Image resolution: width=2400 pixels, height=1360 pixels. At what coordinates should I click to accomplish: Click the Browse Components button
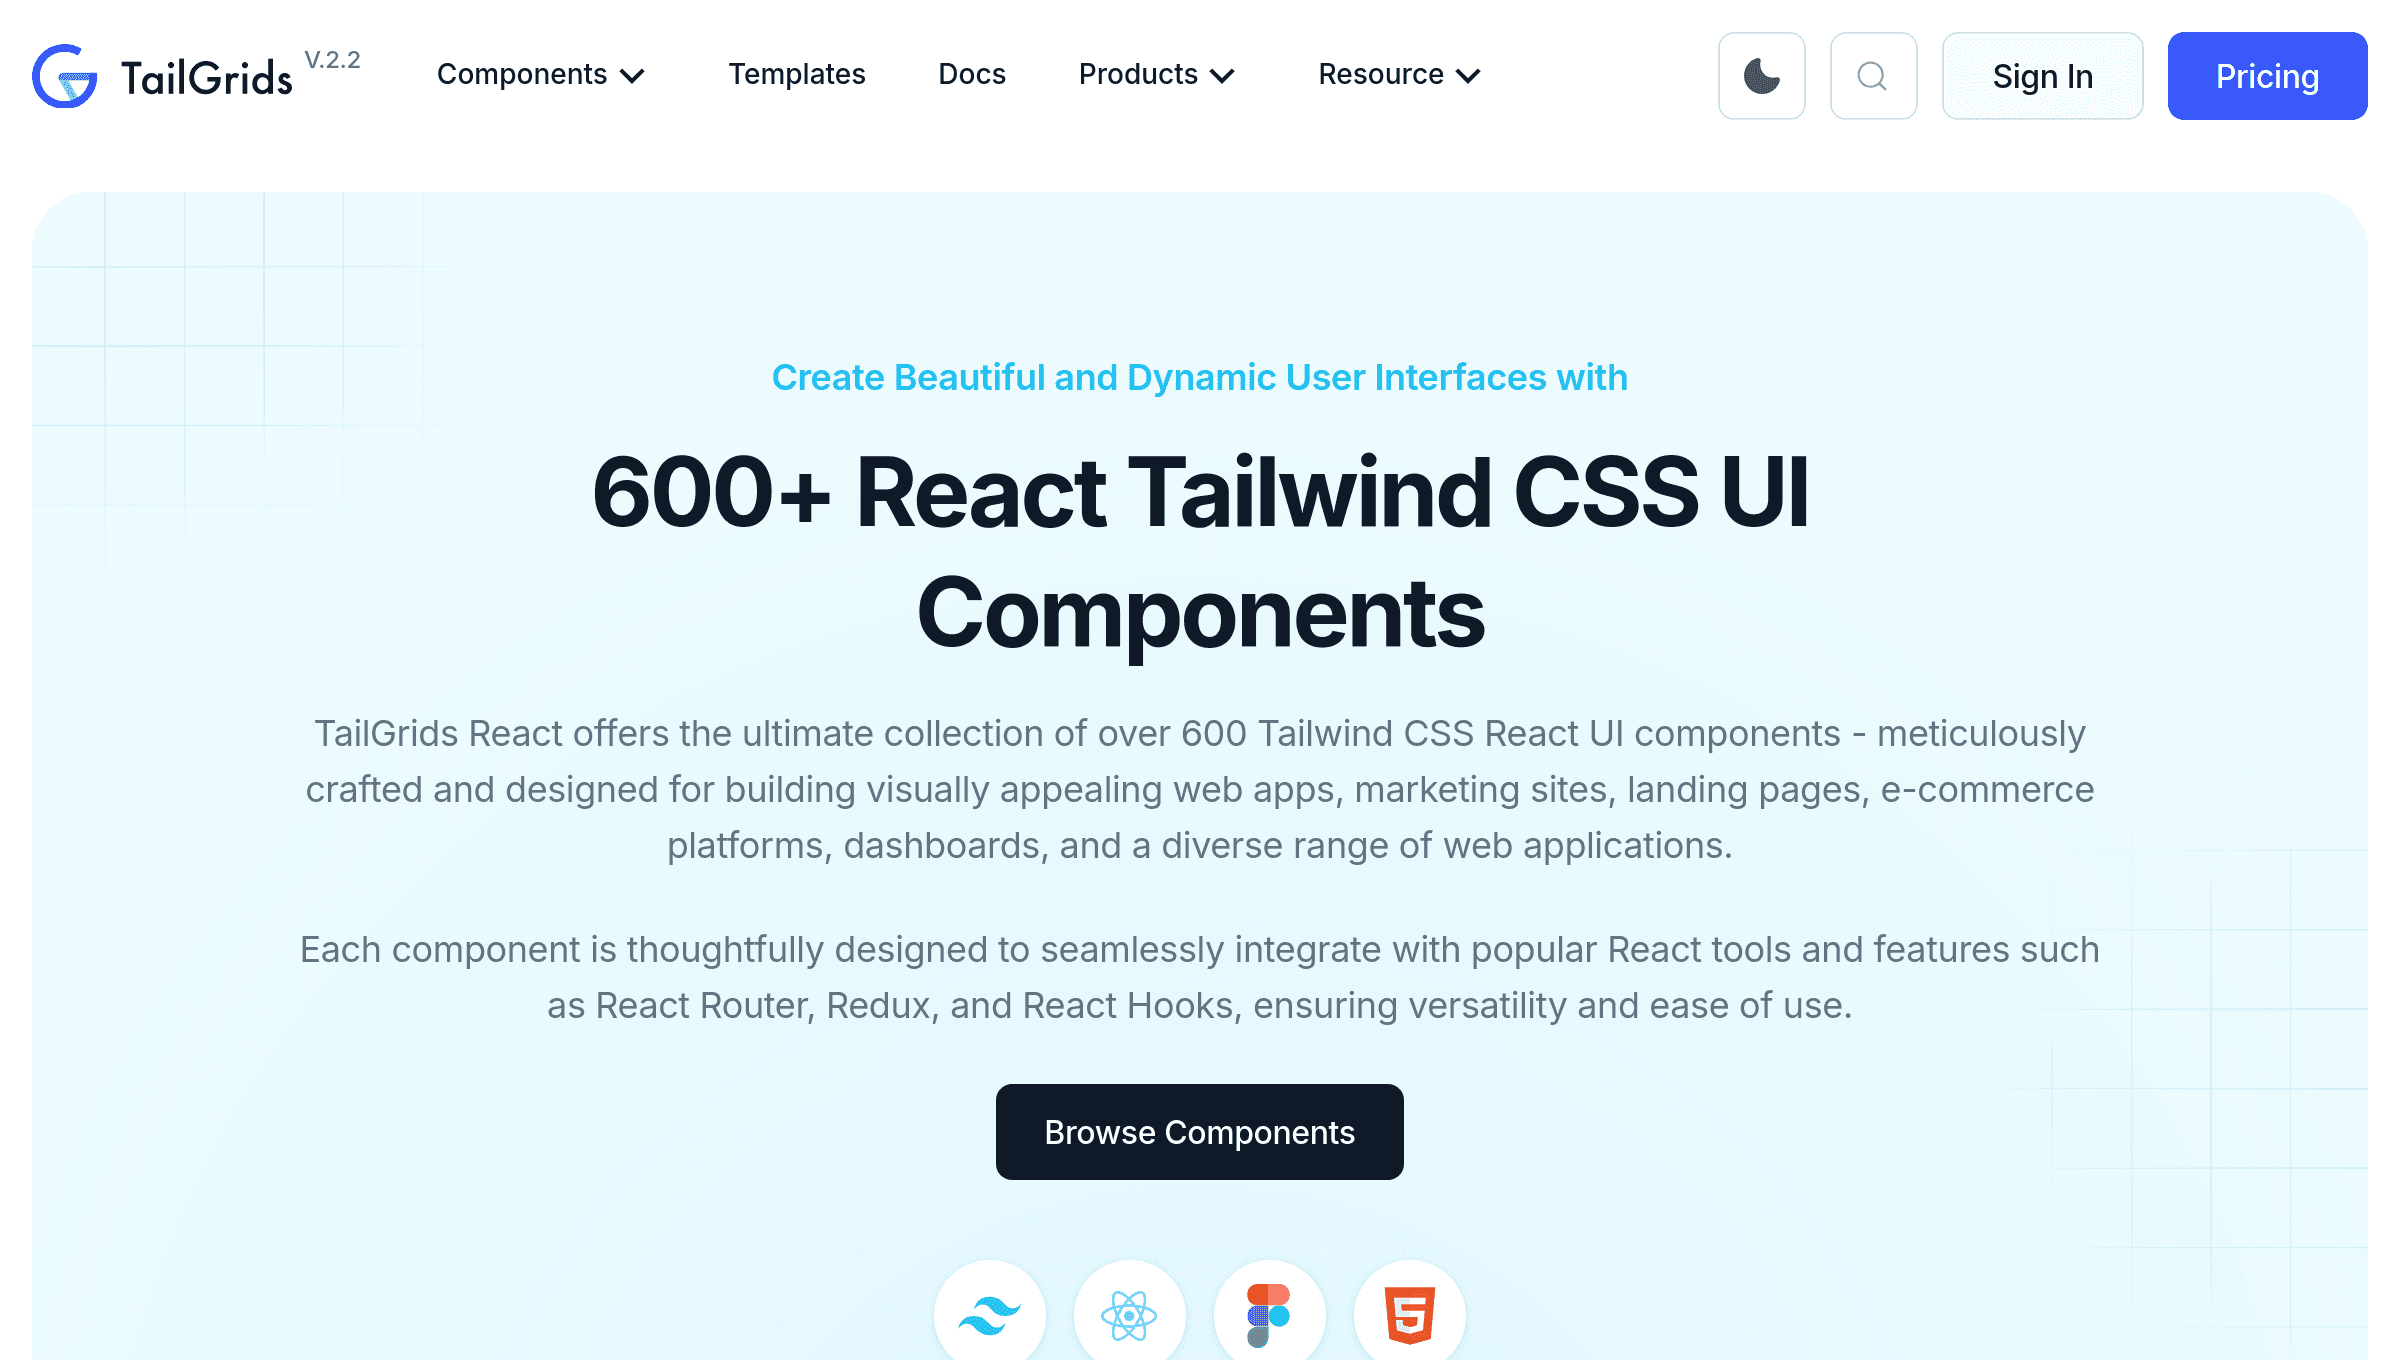1200,1132
